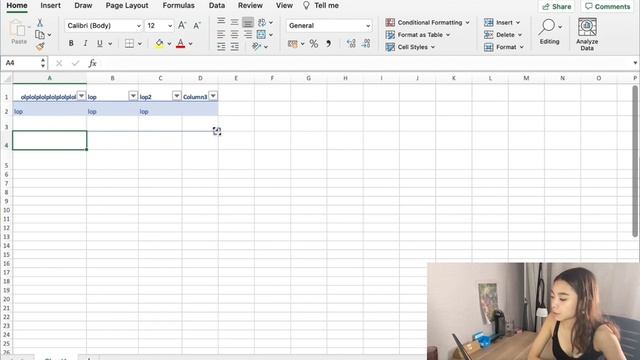640x360 pixels.
Task: Align cell text right
Action: pyautogui.click(x=247, y=34)
